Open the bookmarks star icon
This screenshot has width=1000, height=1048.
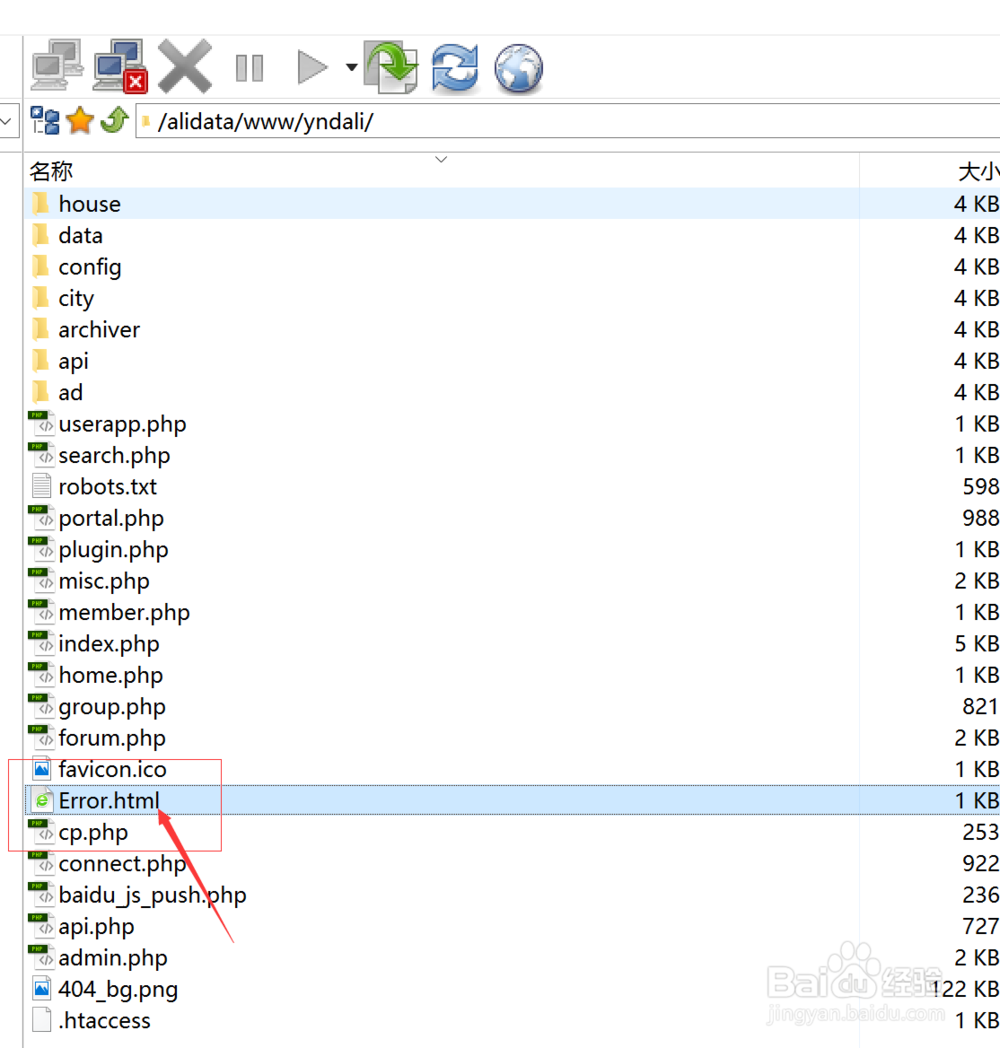pyautogui.click(x=80, y=120)
